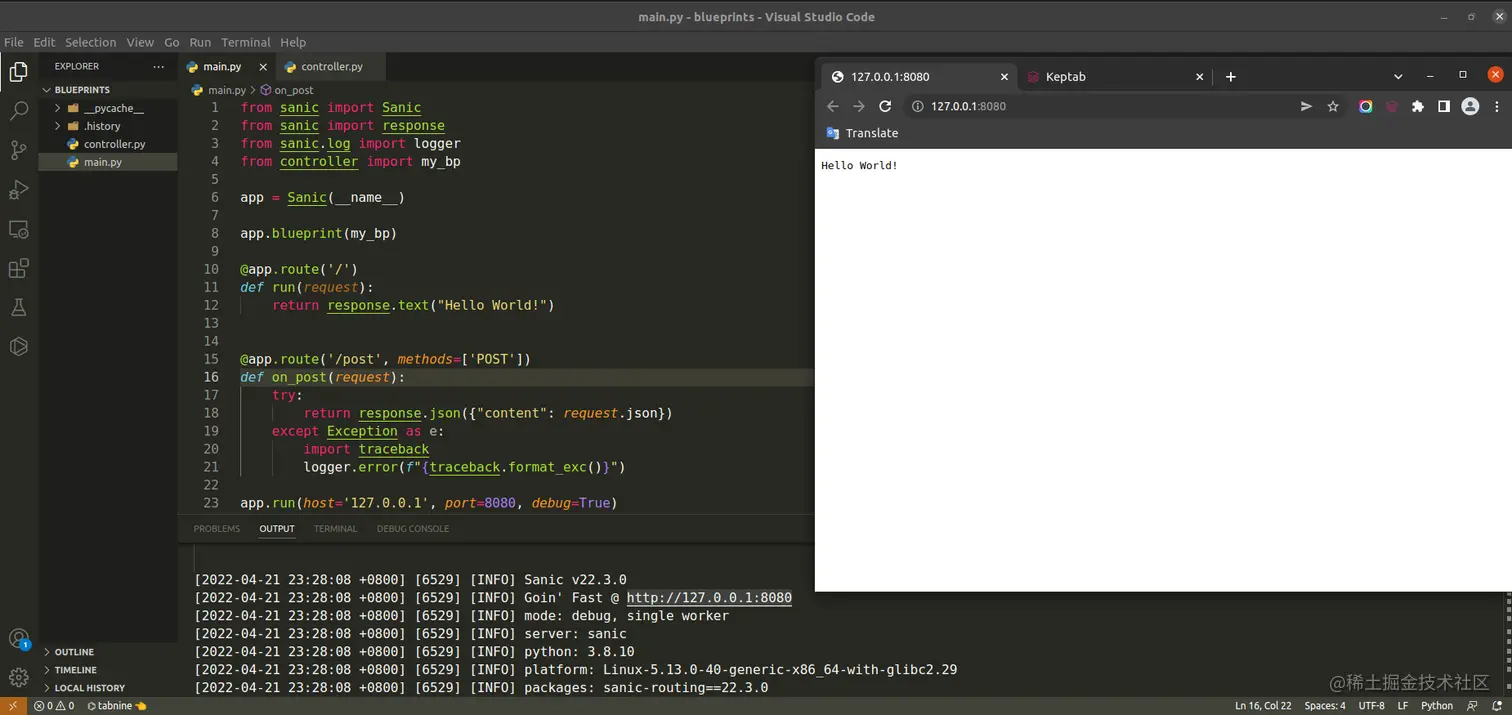Open a new browser tab
Image resolution: width=1512 pixels, height=715 pixels.
1231,77
